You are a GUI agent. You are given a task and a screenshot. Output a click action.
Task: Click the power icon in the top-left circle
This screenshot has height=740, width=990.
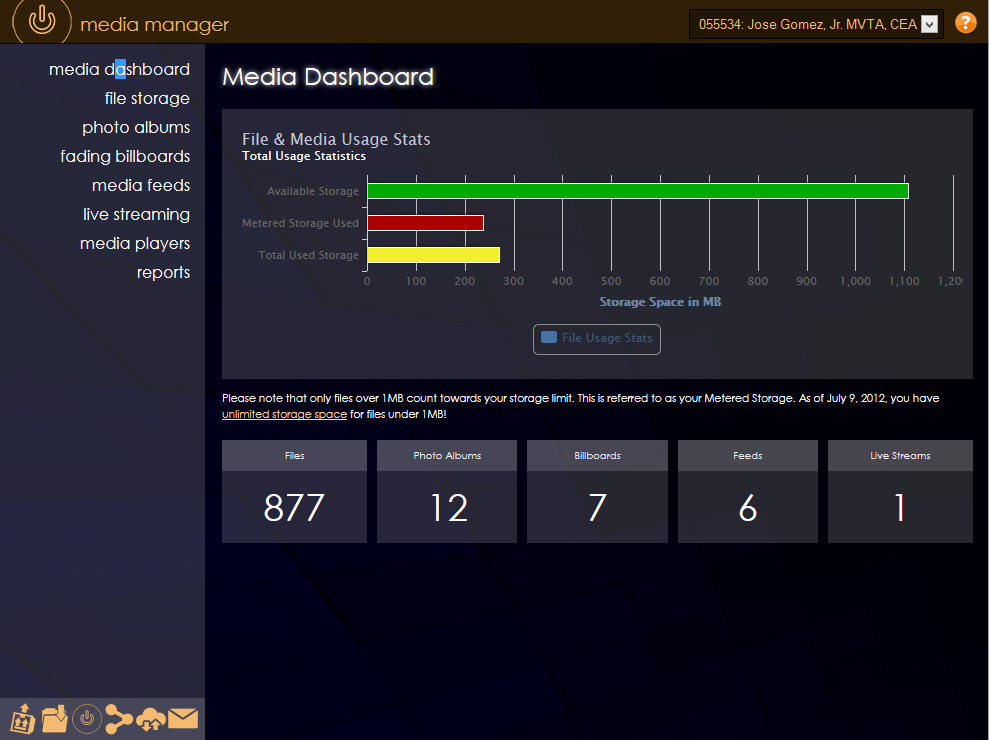click(x=41, y=21)
